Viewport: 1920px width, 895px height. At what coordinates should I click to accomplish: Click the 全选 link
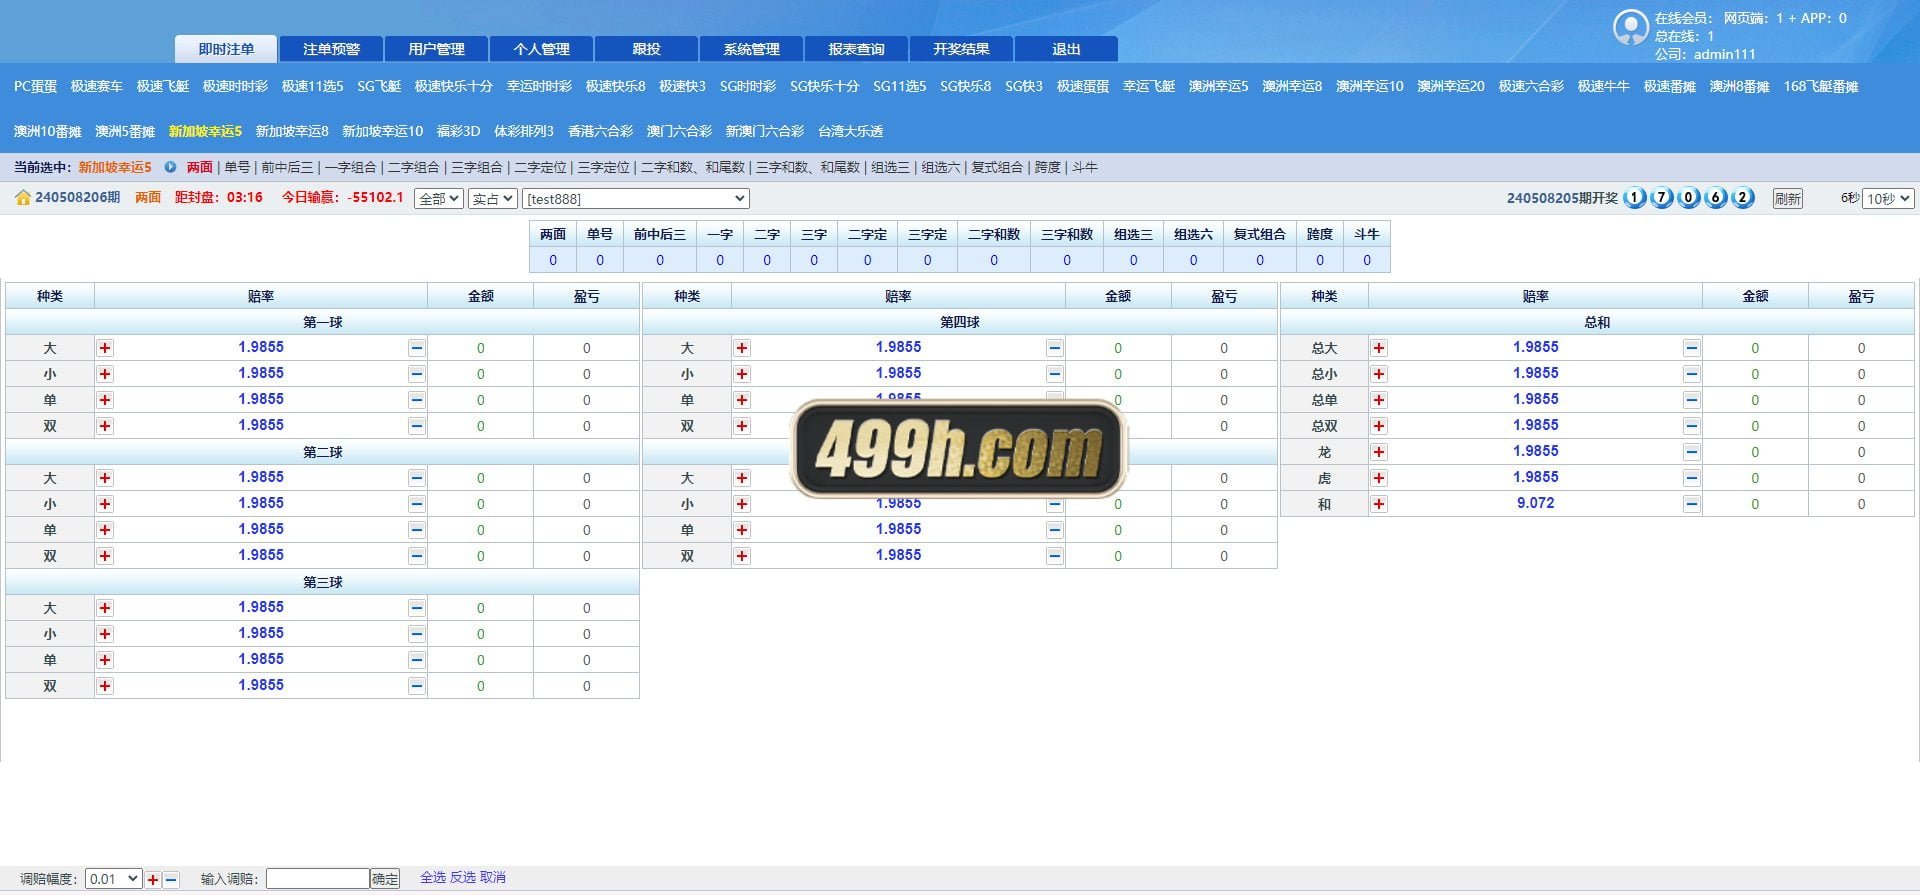tap(433, 878)
